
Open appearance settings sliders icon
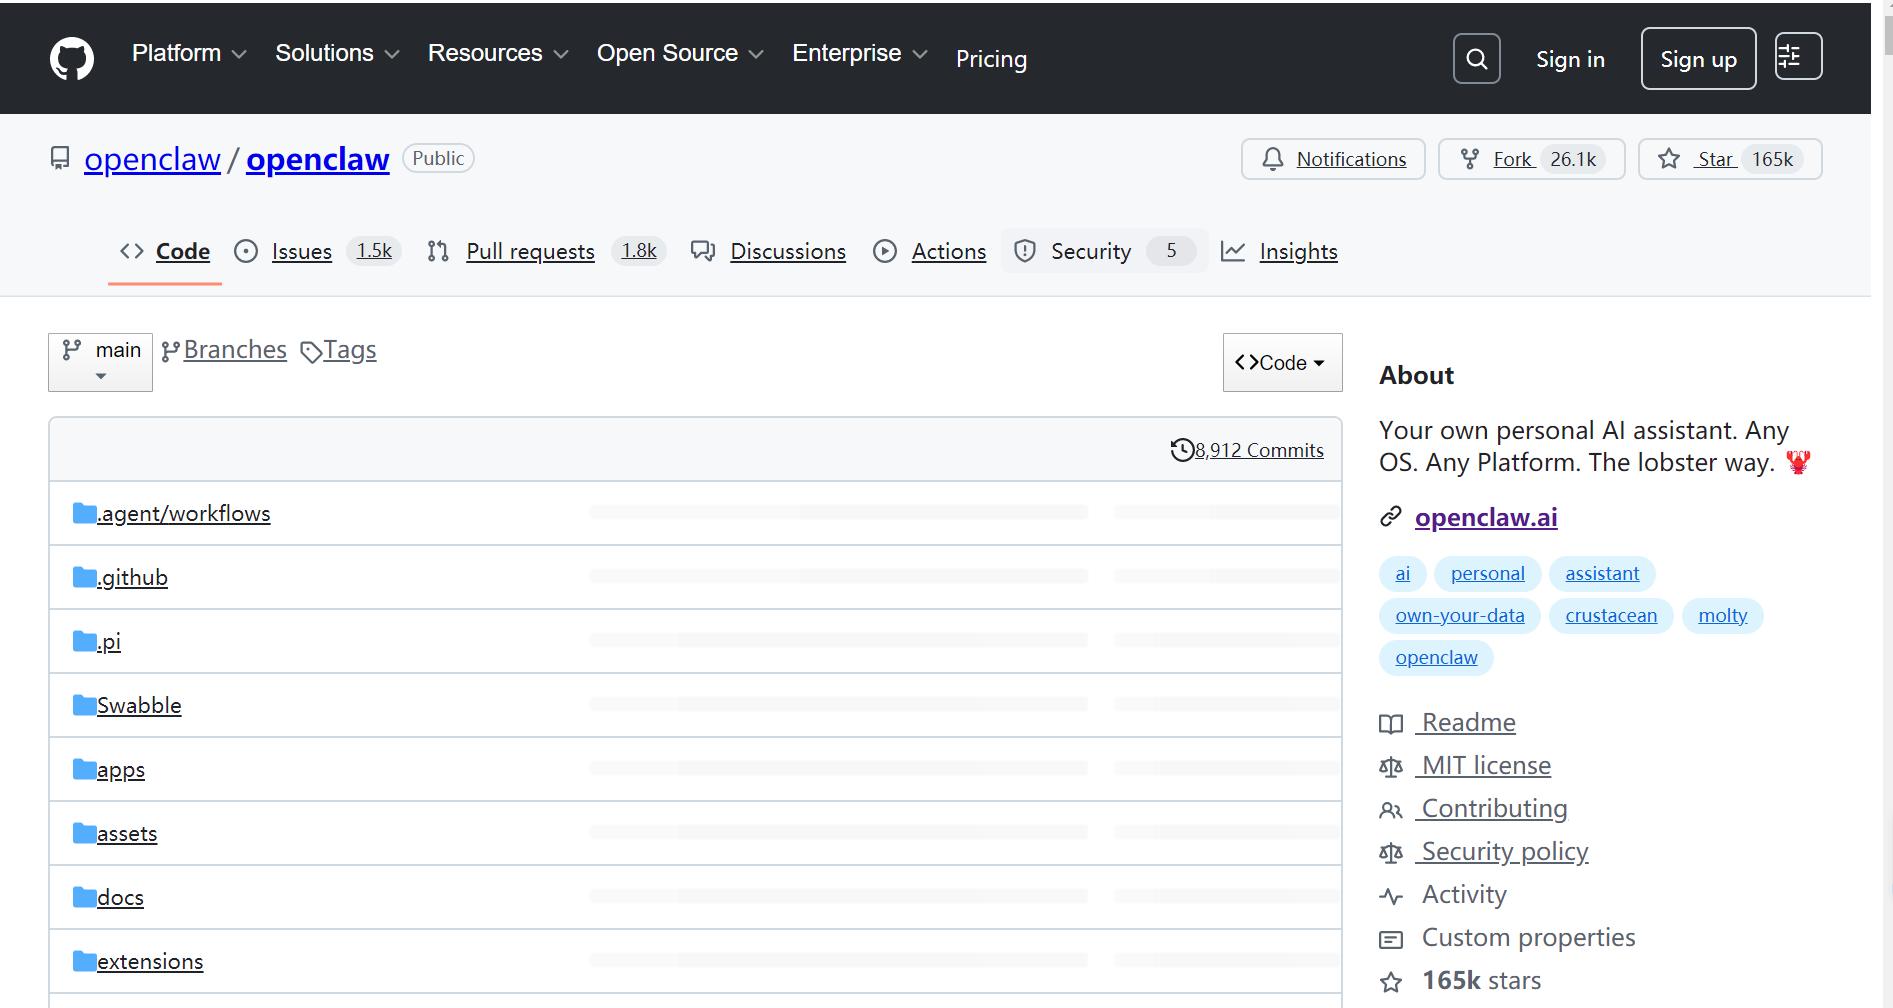pyautogui.click(x=1797, y=56)
